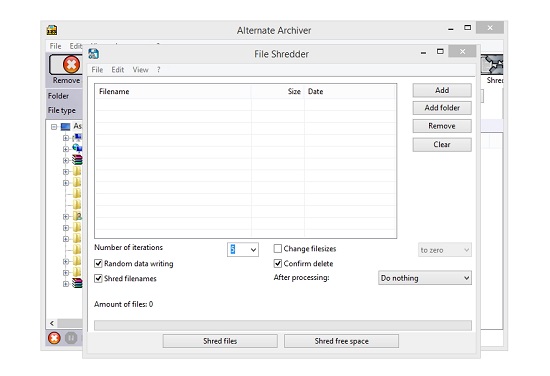
Task: Maximize the File Shredder window
Action: point(440,52)
